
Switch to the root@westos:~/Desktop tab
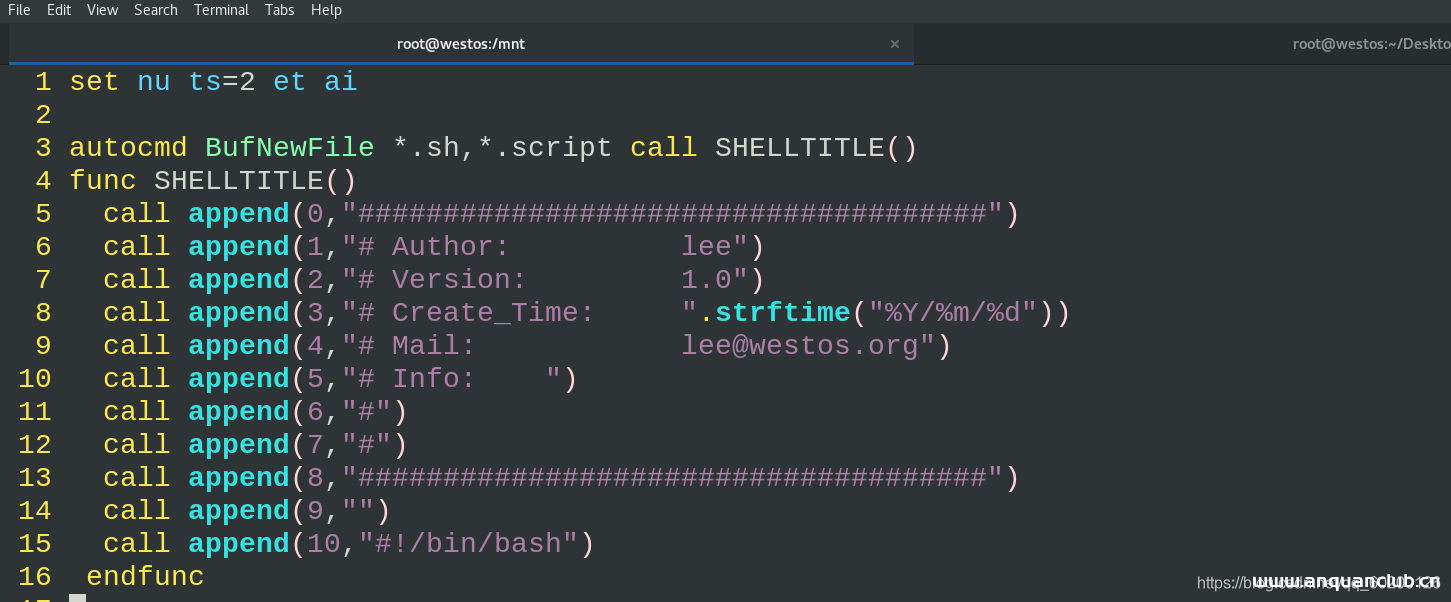coord(1370,44)
